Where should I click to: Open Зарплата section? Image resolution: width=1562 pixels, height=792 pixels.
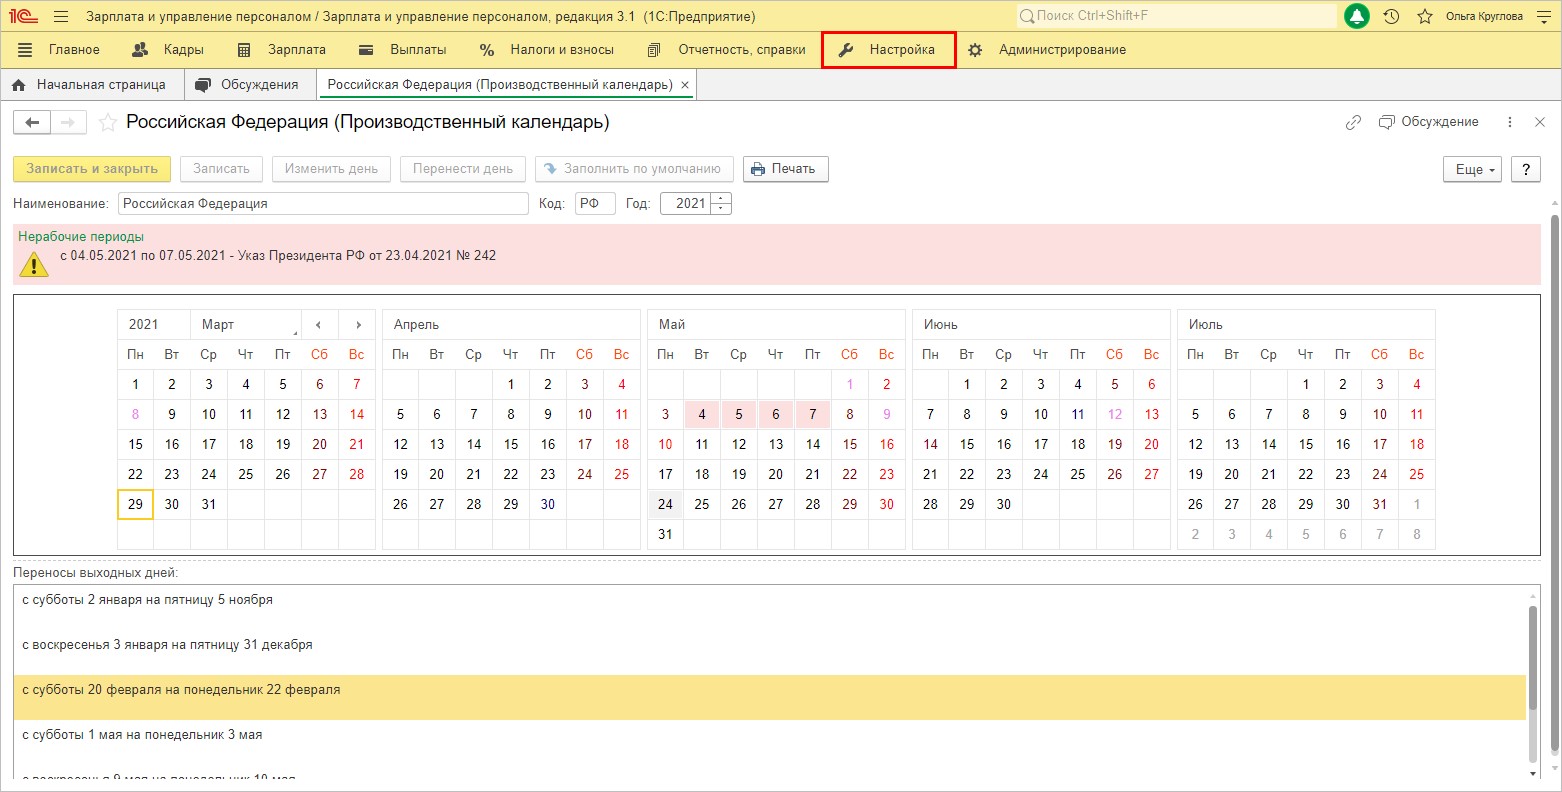pos(282,49)
